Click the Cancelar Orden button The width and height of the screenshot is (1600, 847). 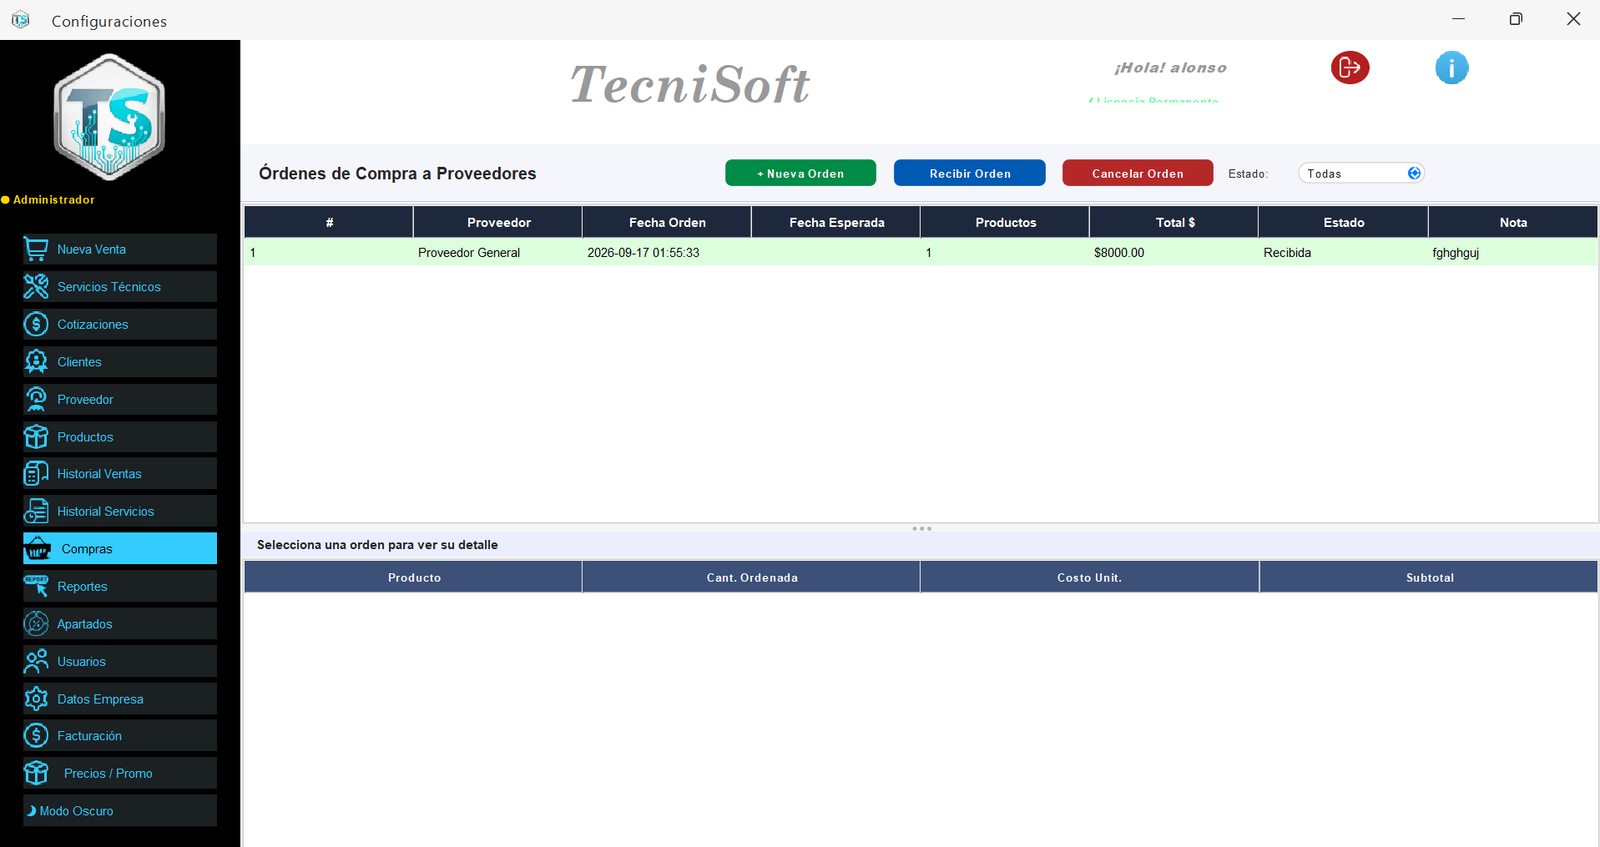(1137, 173)
